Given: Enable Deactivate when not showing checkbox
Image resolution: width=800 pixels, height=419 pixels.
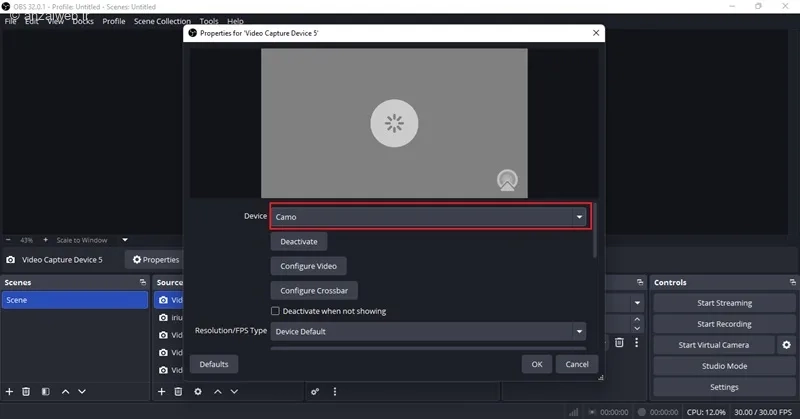Looking at the screenshot, I should click(276, 311).
